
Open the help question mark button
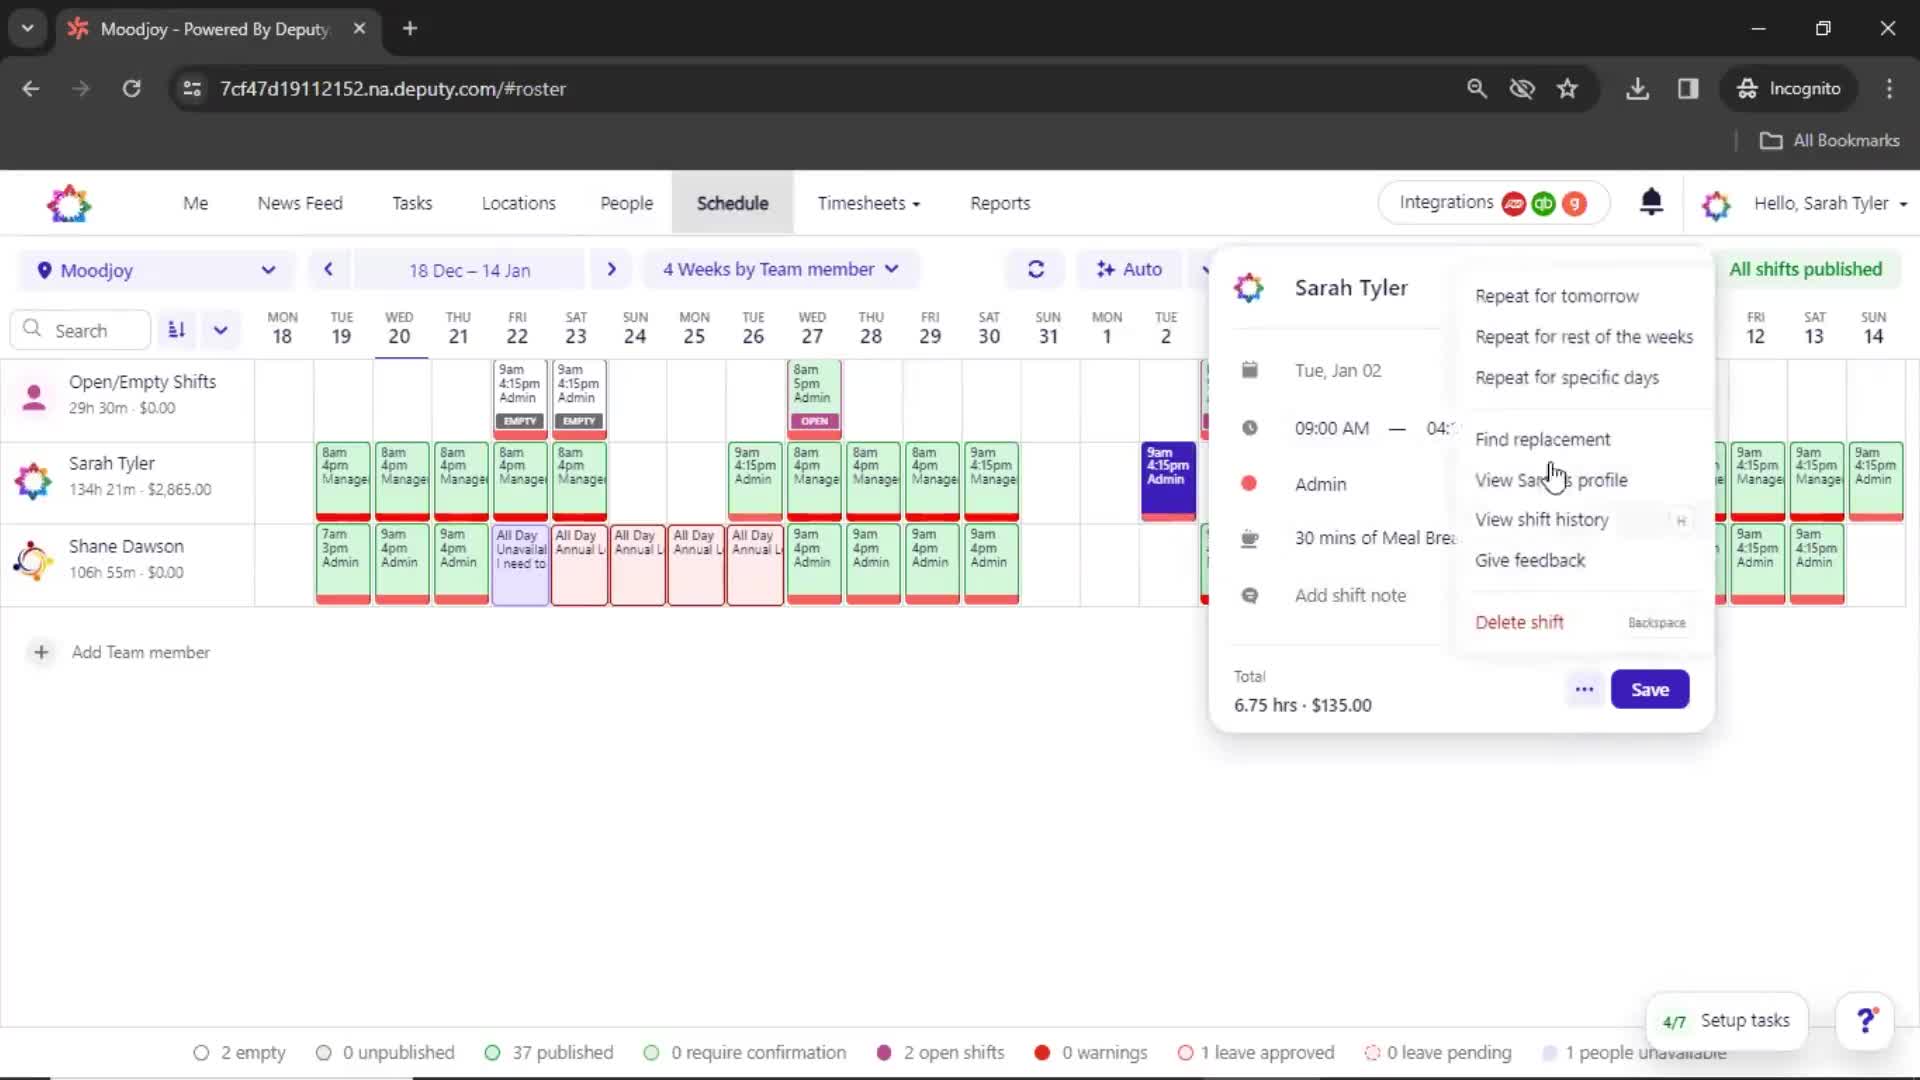pos(1865,1021)
